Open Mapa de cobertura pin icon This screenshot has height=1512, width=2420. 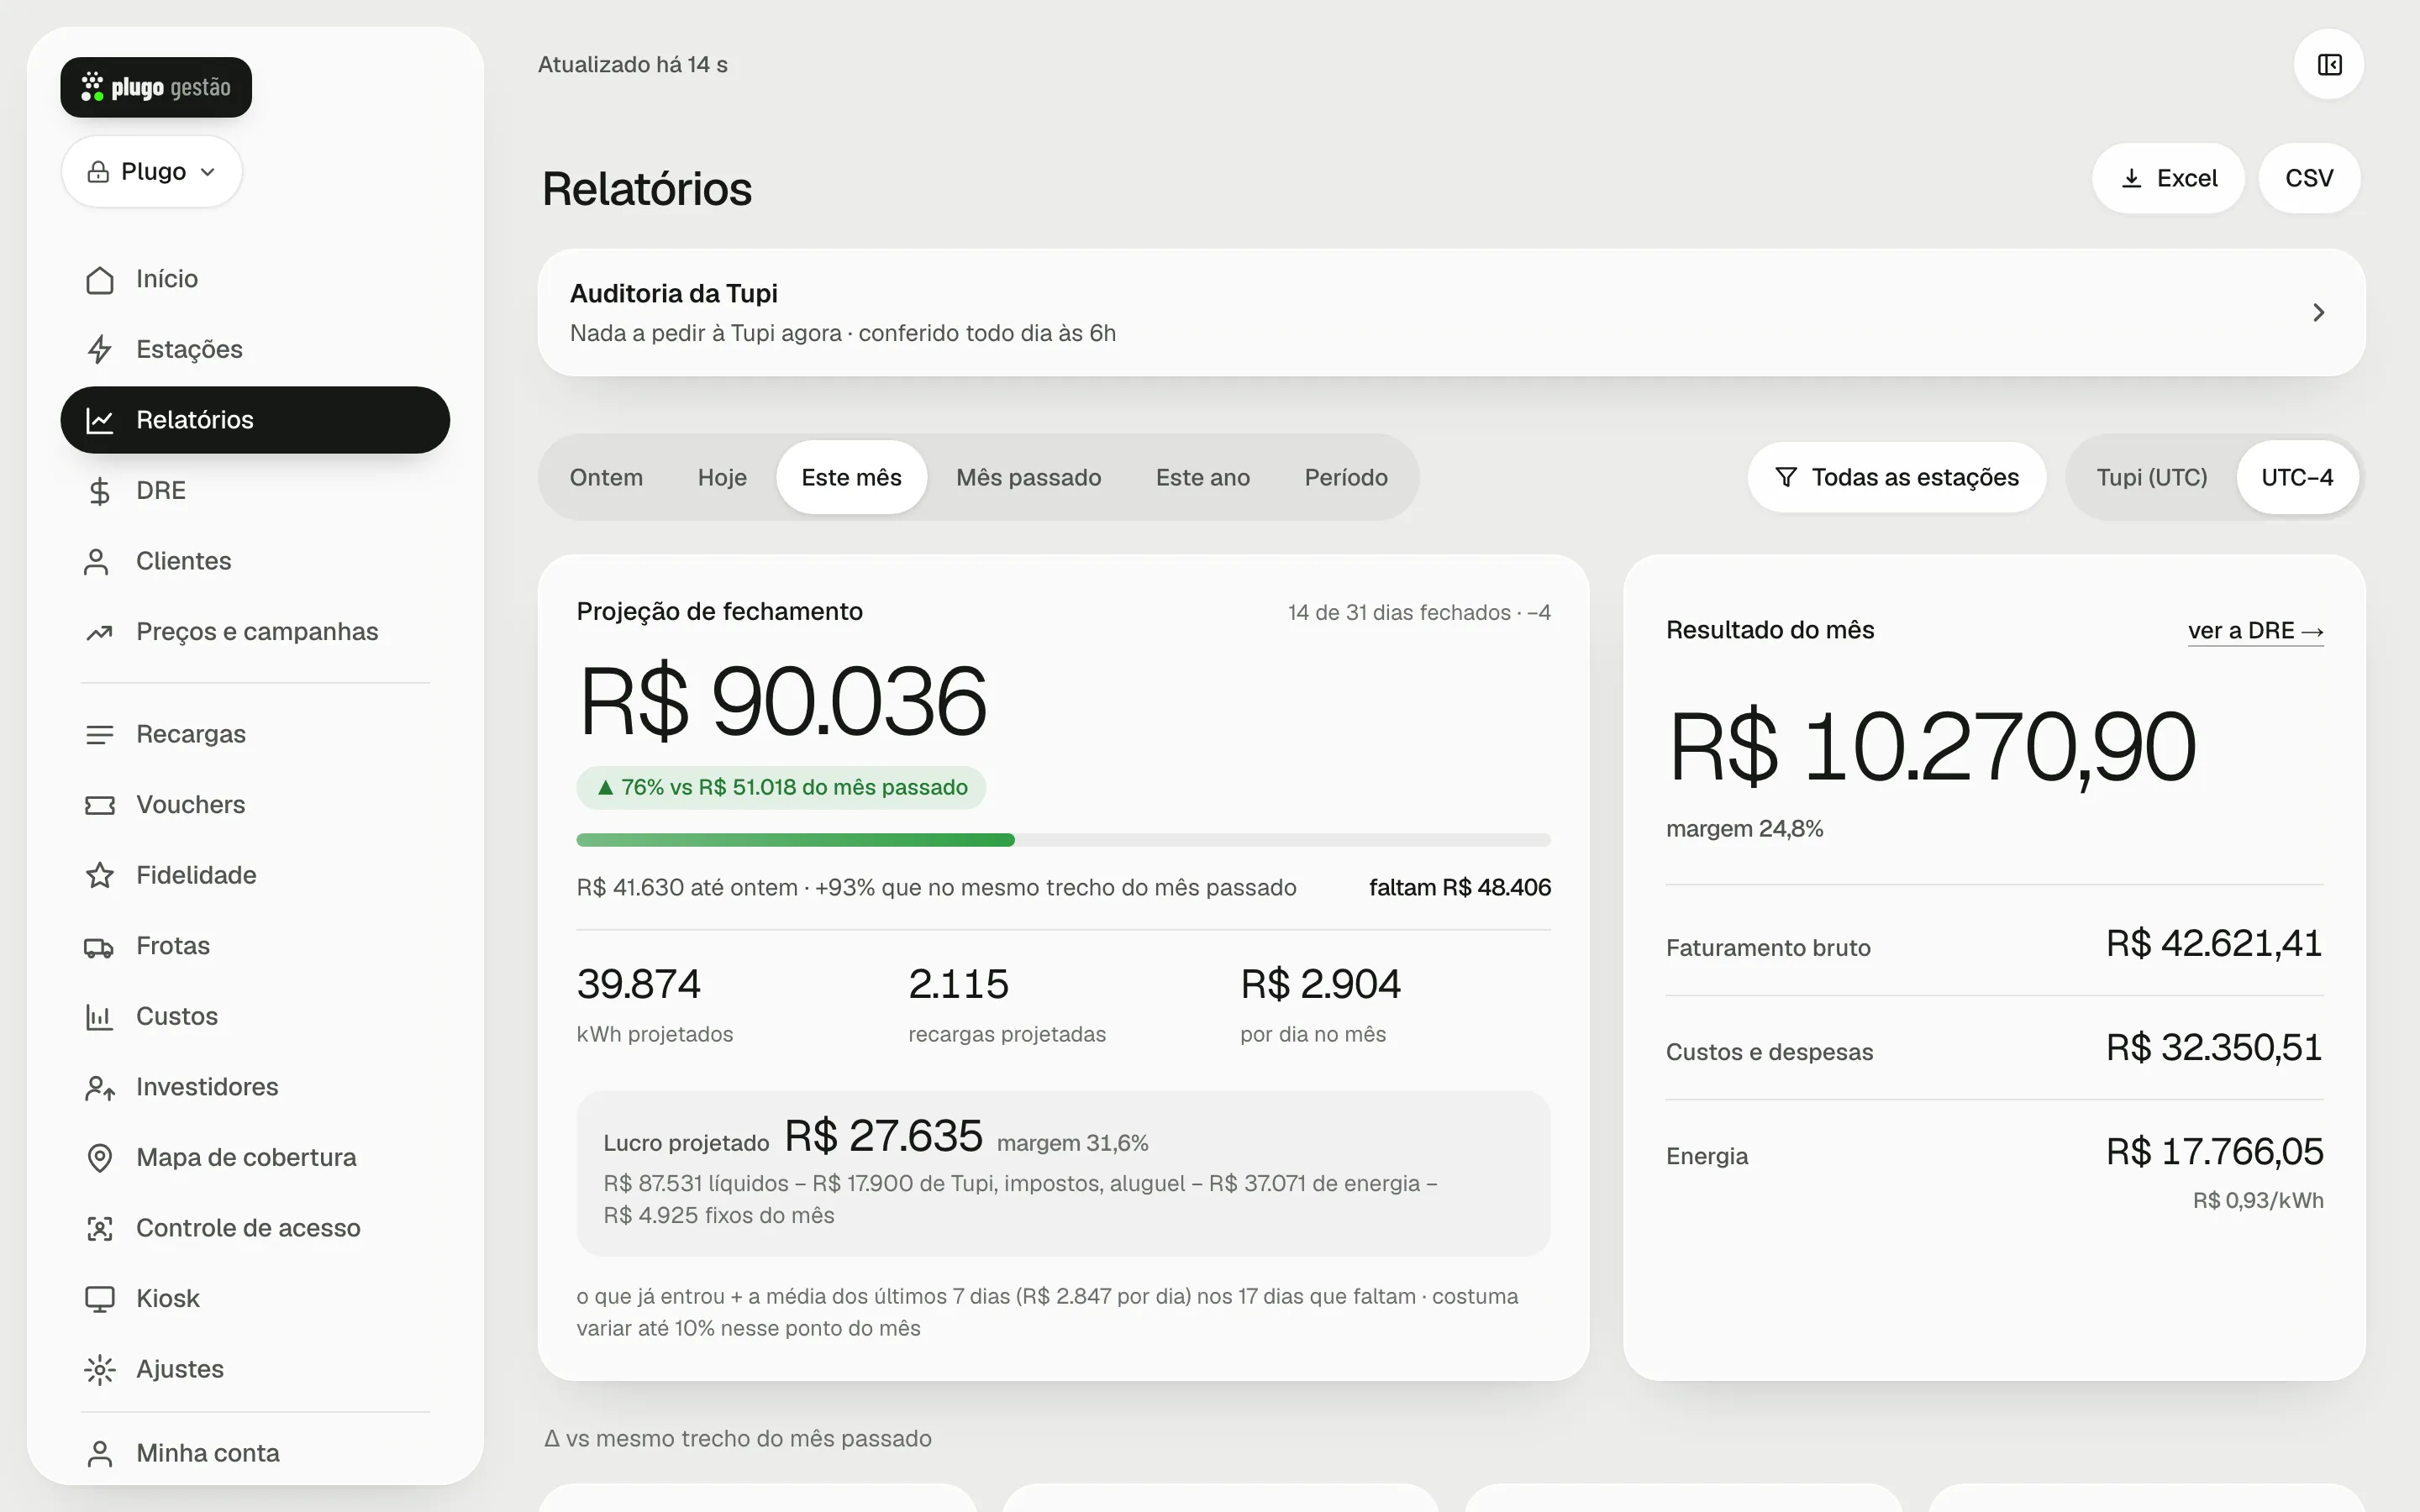click(x=99, y=1158)
